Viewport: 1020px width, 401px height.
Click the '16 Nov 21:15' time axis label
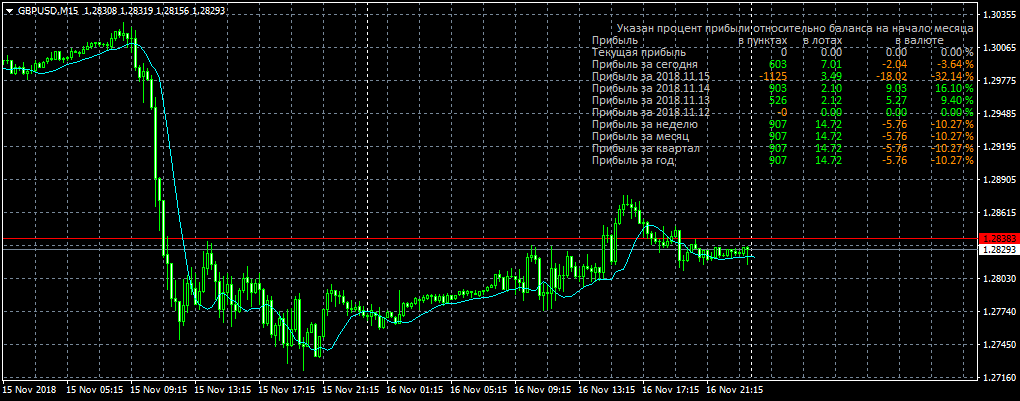tap(735, 390)
